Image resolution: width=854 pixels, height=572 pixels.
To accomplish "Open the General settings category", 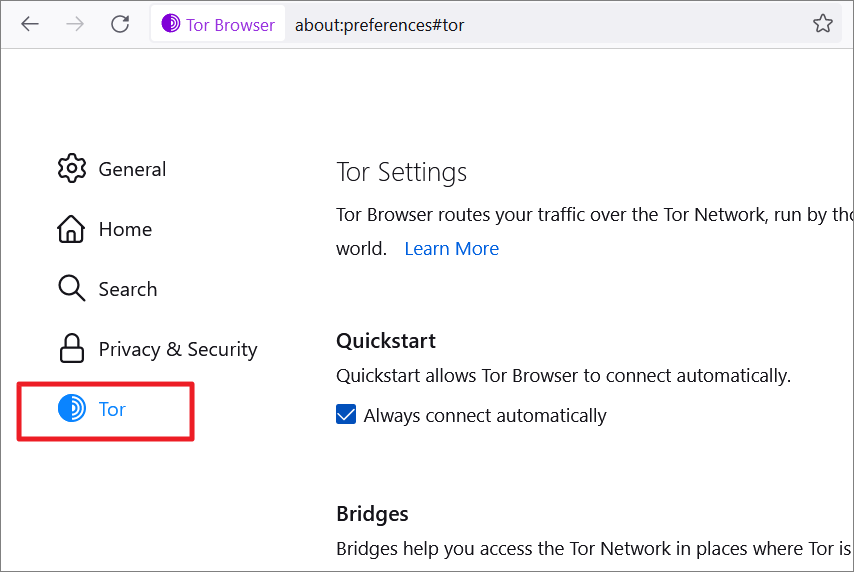I will pos(132,169).
